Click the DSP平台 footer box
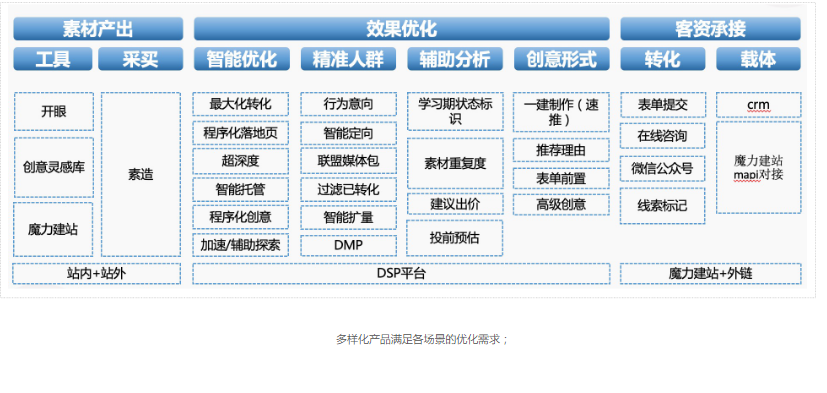The image size is (827, 393). point(401,274)
